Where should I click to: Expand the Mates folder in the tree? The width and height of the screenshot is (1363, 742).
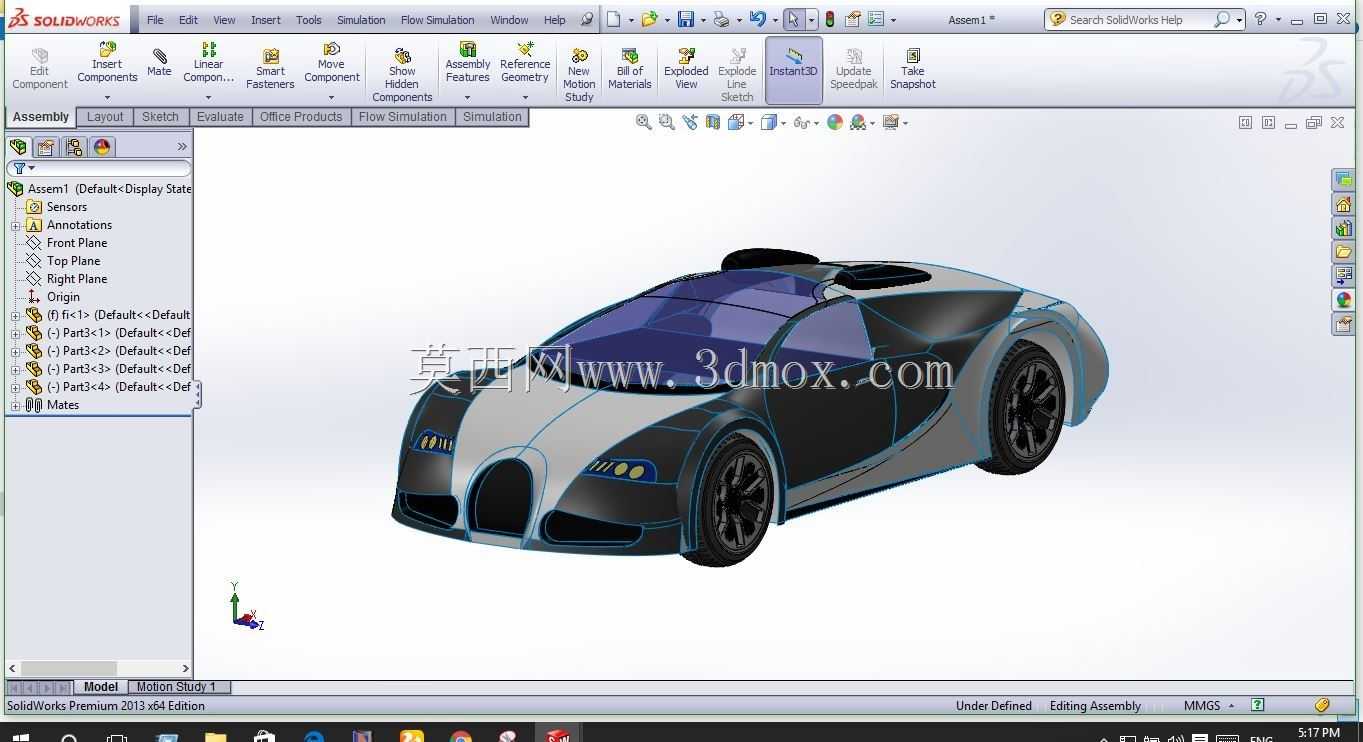(16, 406)
